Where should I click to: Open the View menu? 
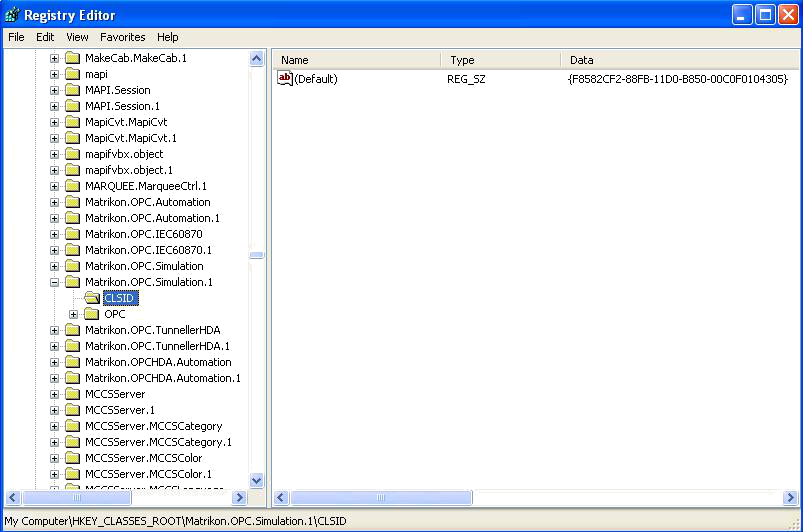click(77, 37)
